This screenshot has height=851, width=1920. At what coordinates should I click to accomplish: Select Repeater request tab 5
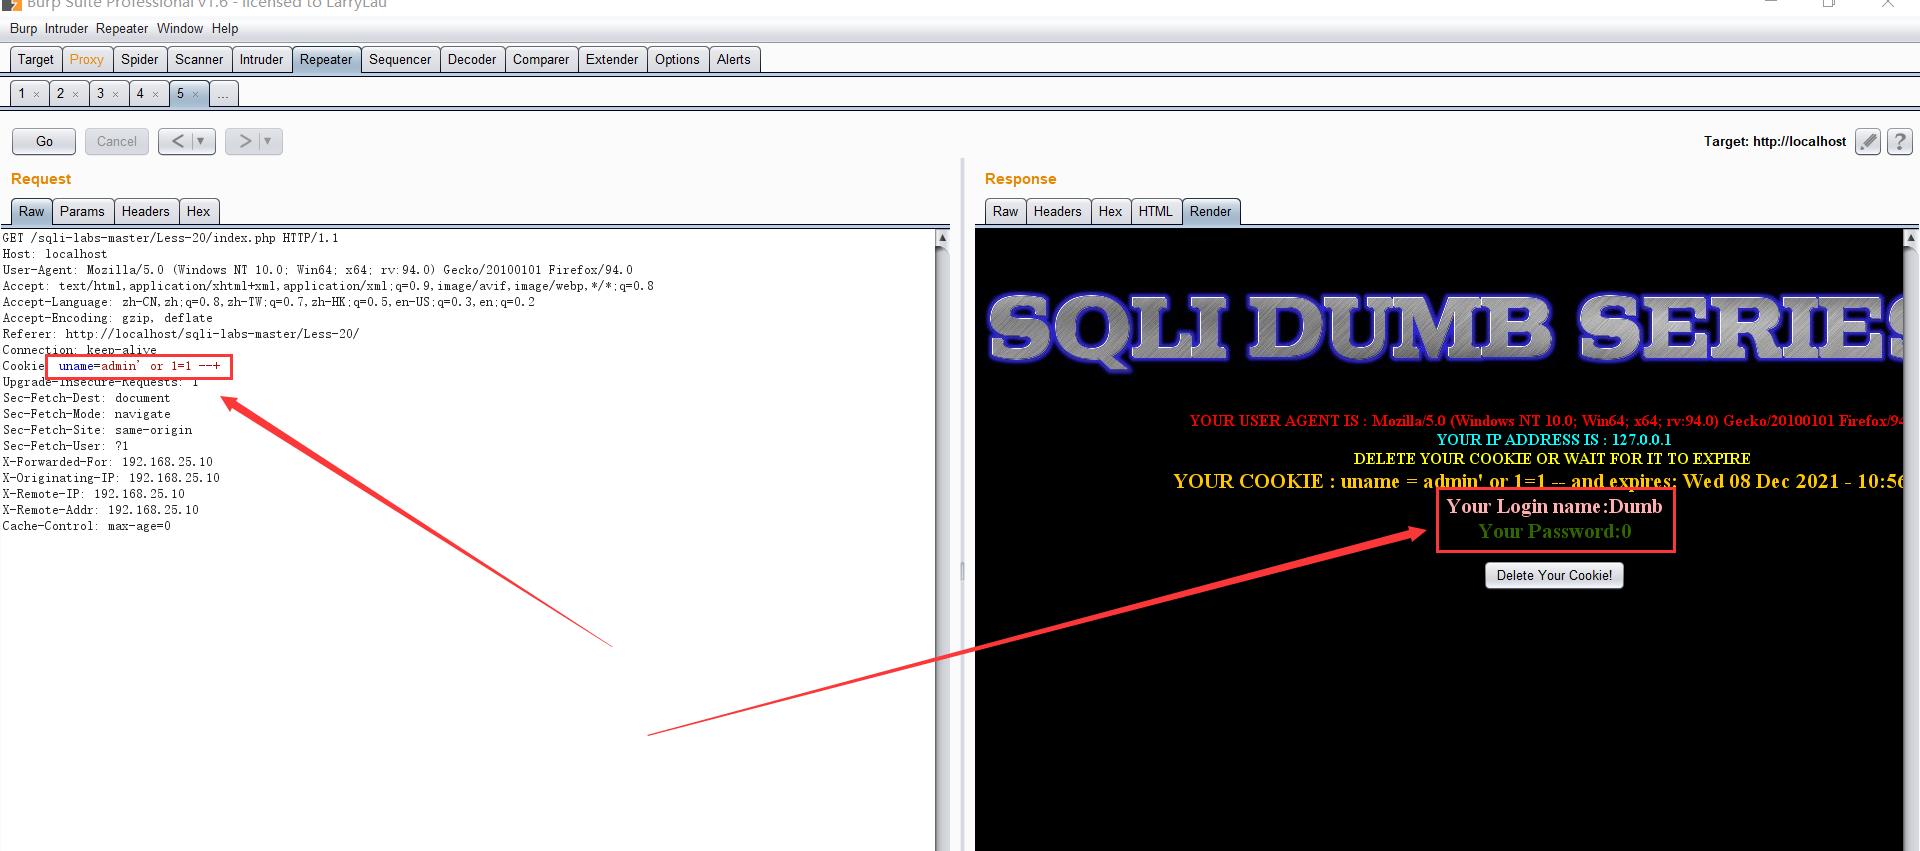(181, 94)
